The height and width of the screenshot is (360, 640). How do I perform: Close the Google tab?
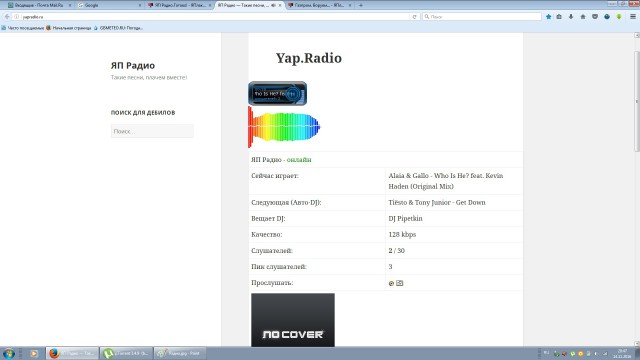click(x=140, y=5)
